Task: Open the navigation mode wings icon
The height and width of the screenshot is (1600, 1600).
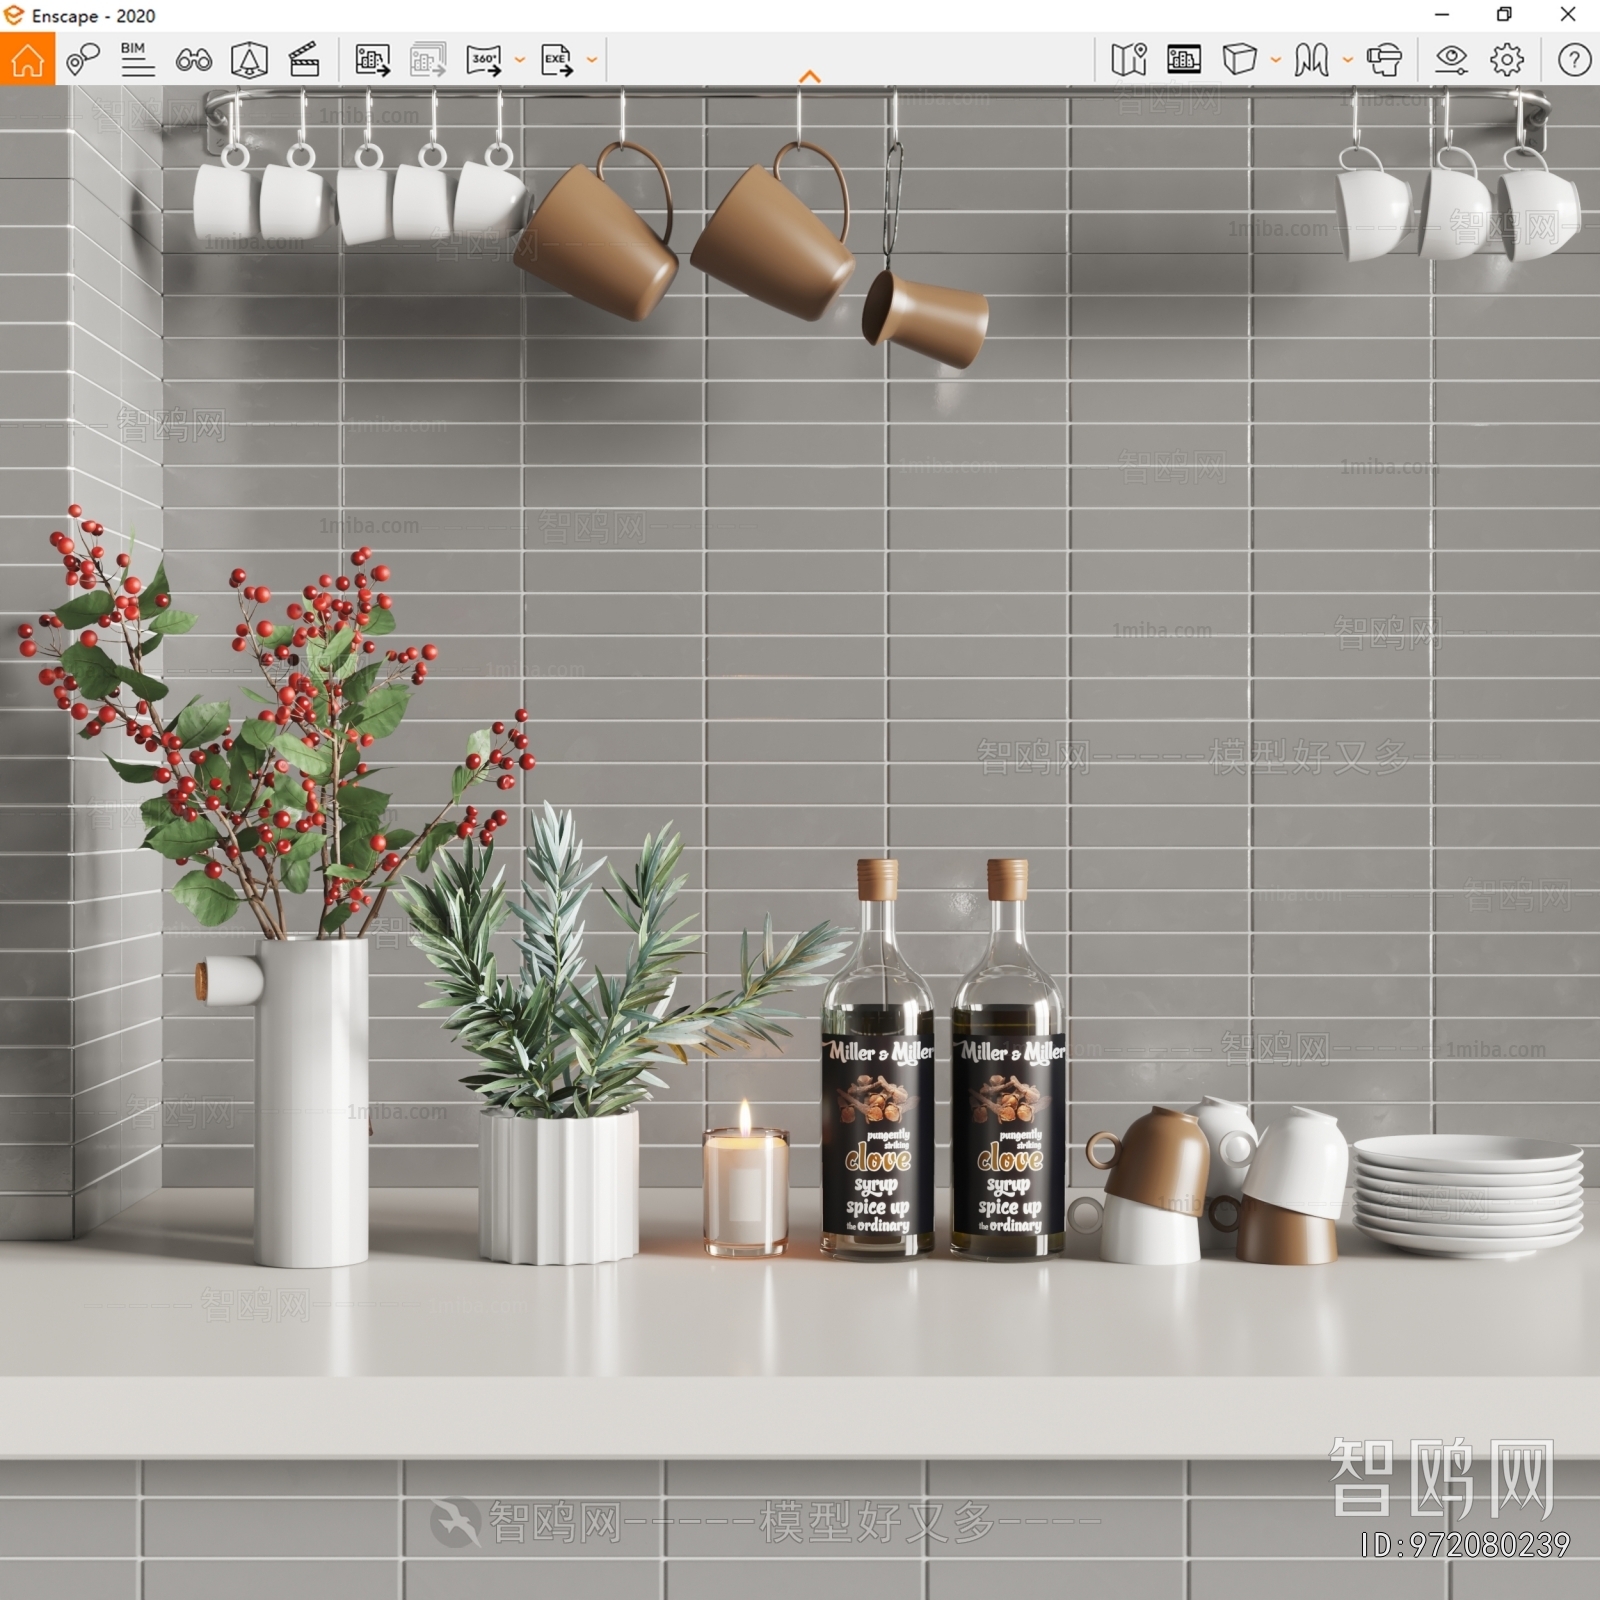Action: 1311,60
